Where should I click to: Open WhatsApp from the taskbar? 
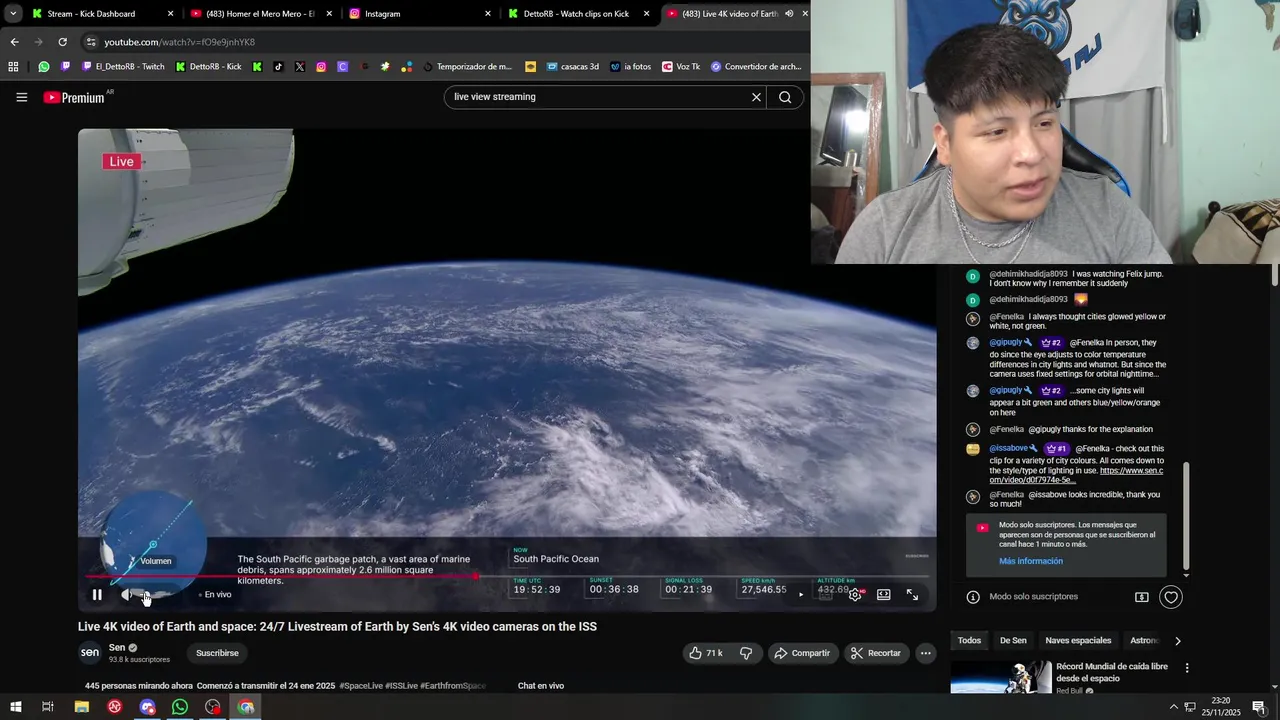pos(180,707)
